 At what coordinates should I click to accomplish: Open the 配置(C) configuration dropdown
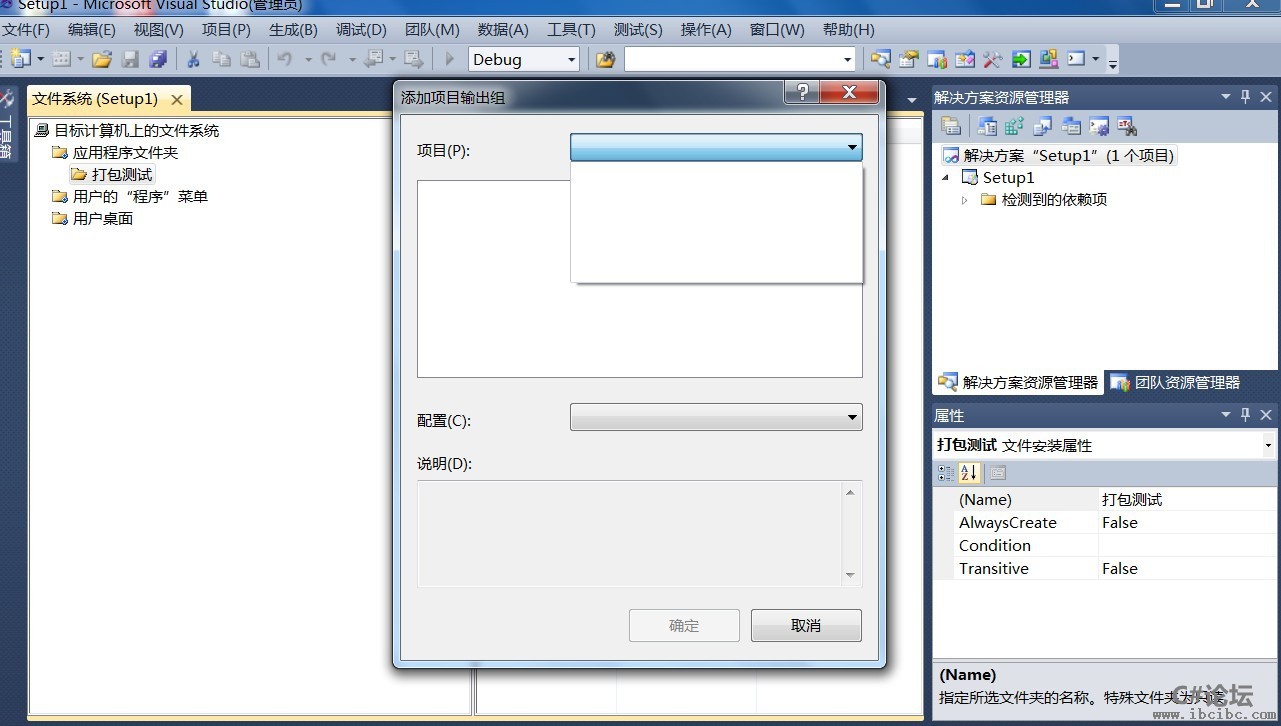[x=716, y=417]
